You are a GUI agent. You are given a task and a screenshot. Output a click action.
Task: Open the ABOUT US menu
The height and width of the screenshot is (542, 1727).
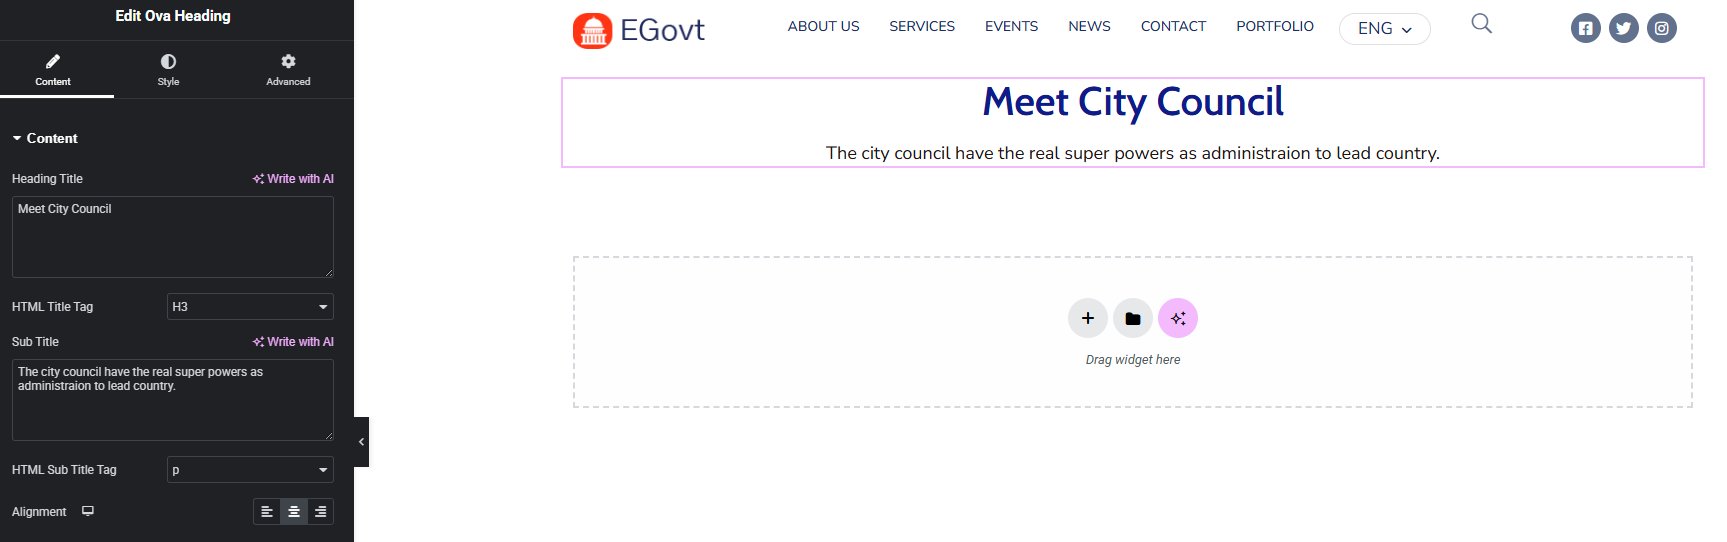[823, 26]
